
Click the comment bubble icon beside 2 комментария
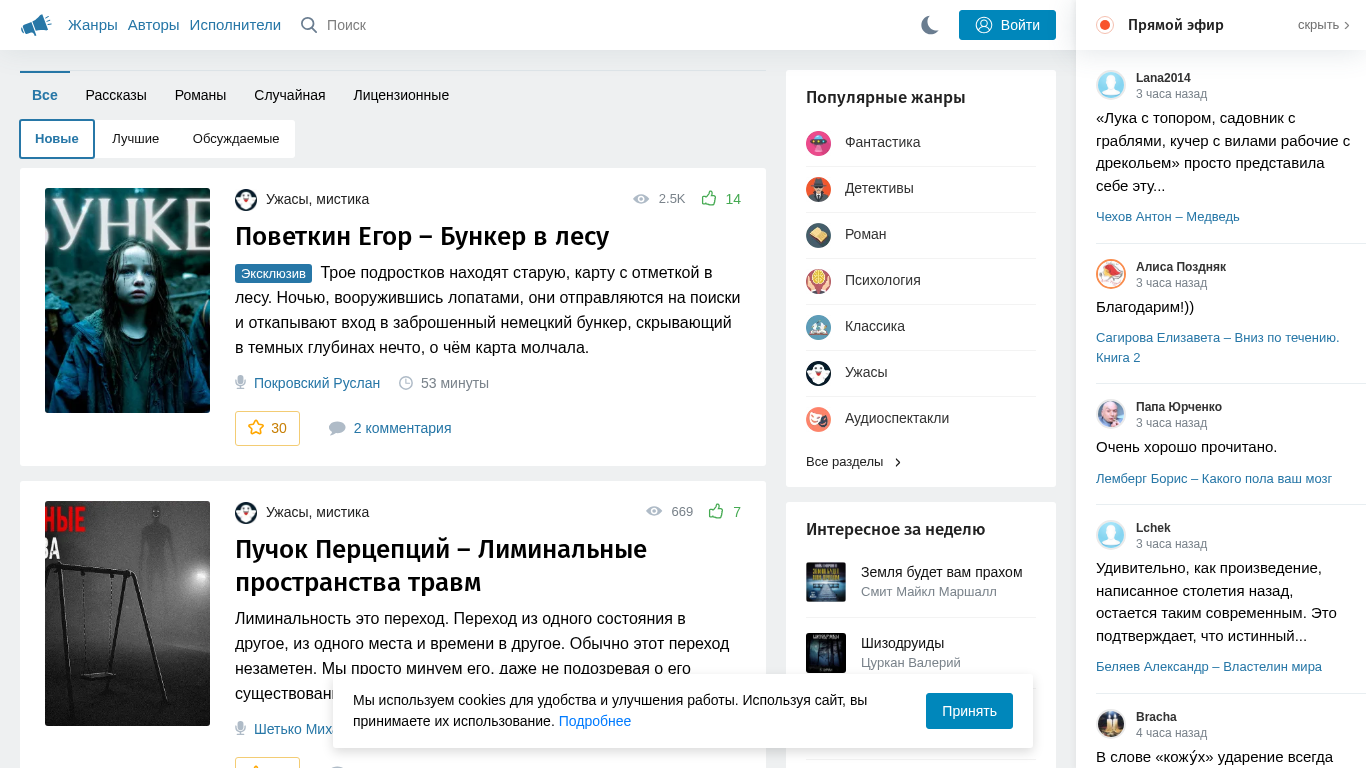pyautogui.click(x=337, y=428)
